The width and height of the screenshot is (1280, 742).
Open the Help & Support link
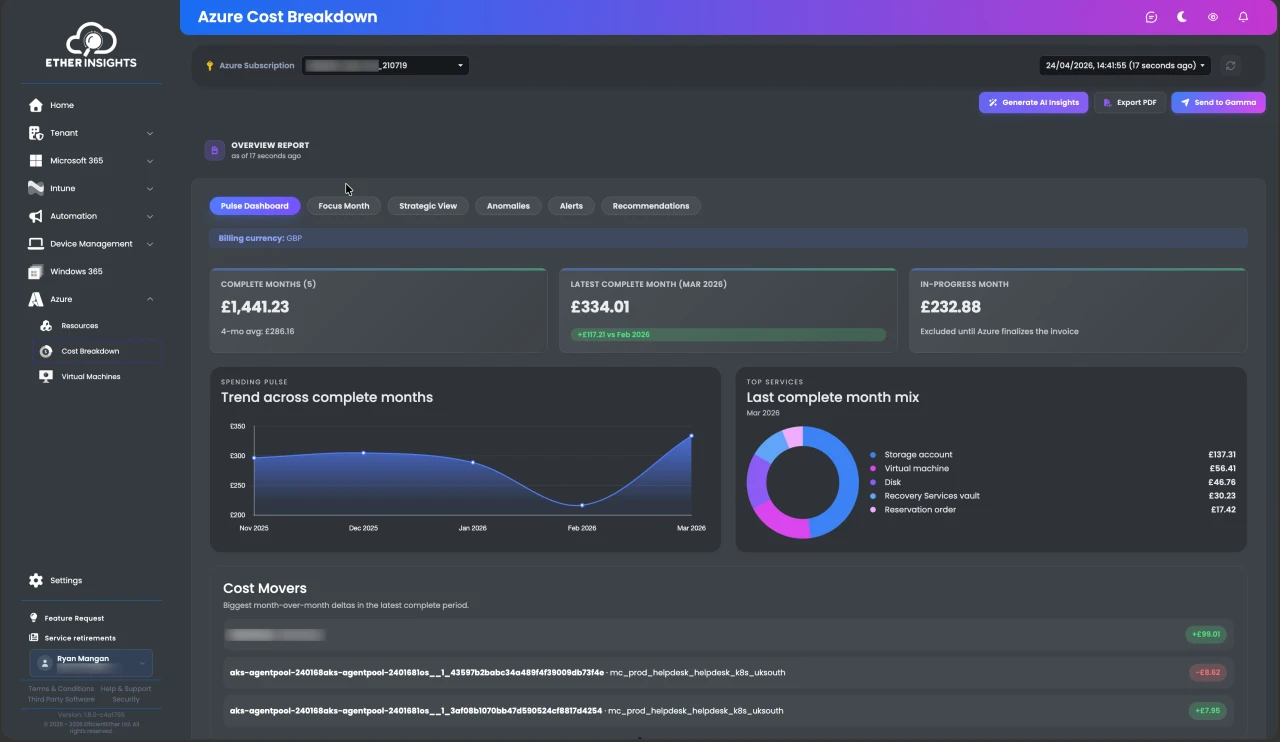click(x=126, y=689)
